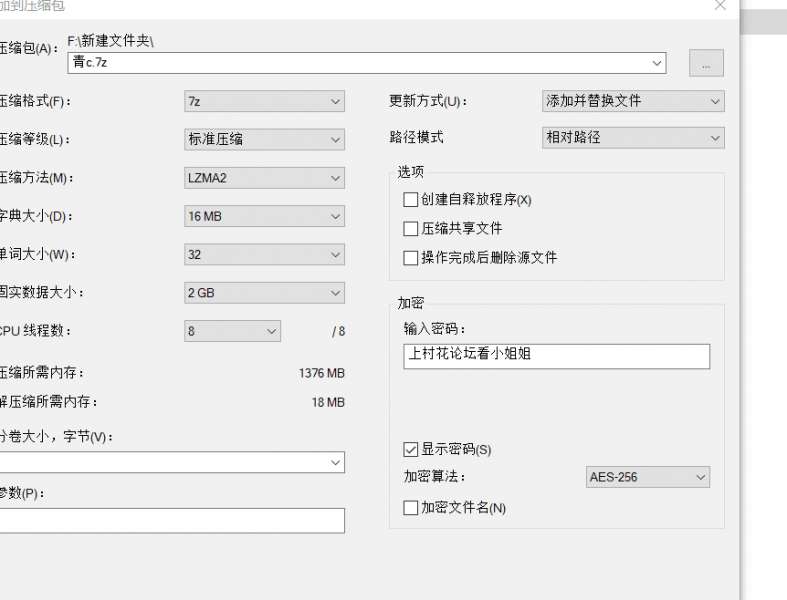Click the browse button with three dots
Image resolution: width=787 pixels, height=600 pixels.
pos(706,63)
